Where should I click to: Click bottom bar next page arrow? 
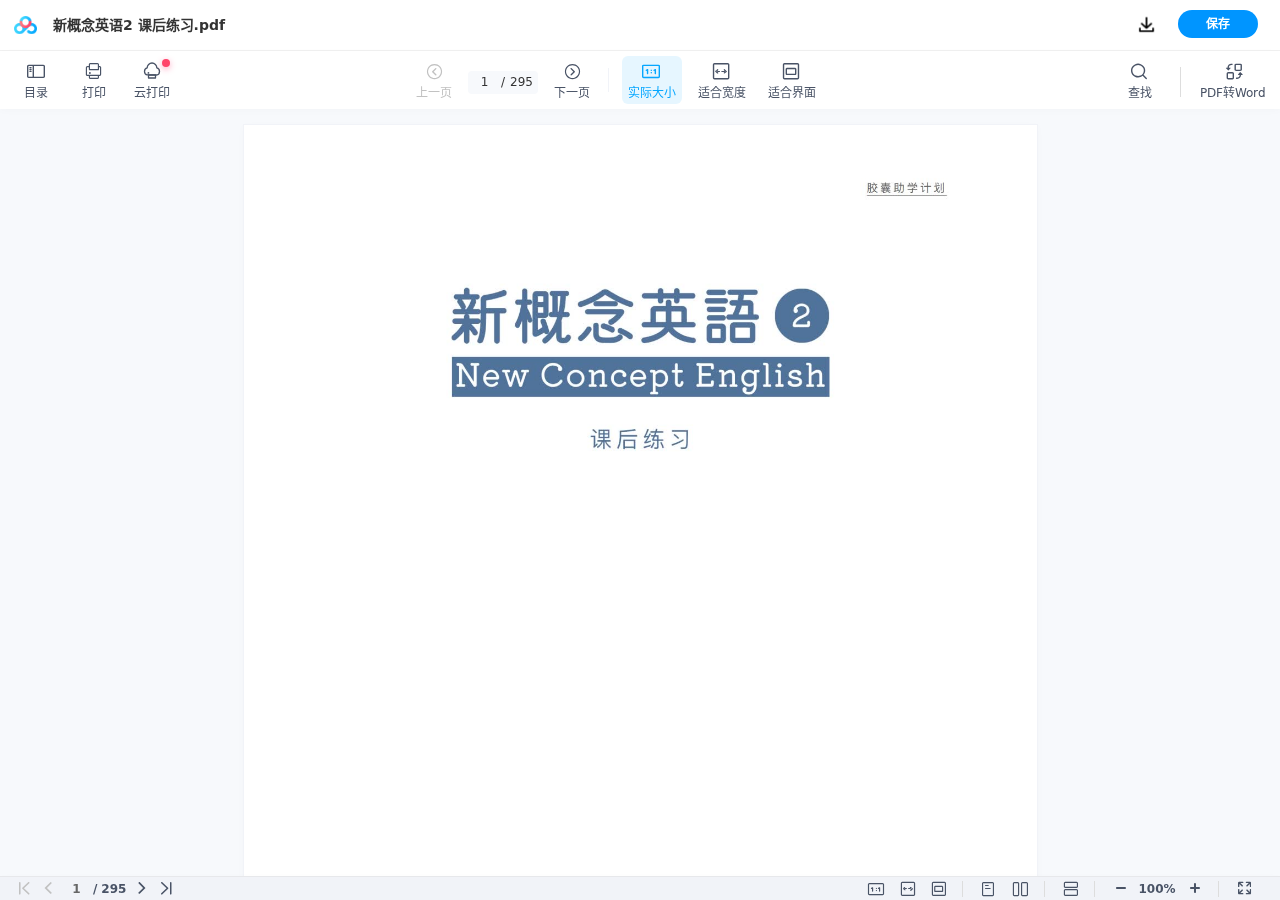141,888
